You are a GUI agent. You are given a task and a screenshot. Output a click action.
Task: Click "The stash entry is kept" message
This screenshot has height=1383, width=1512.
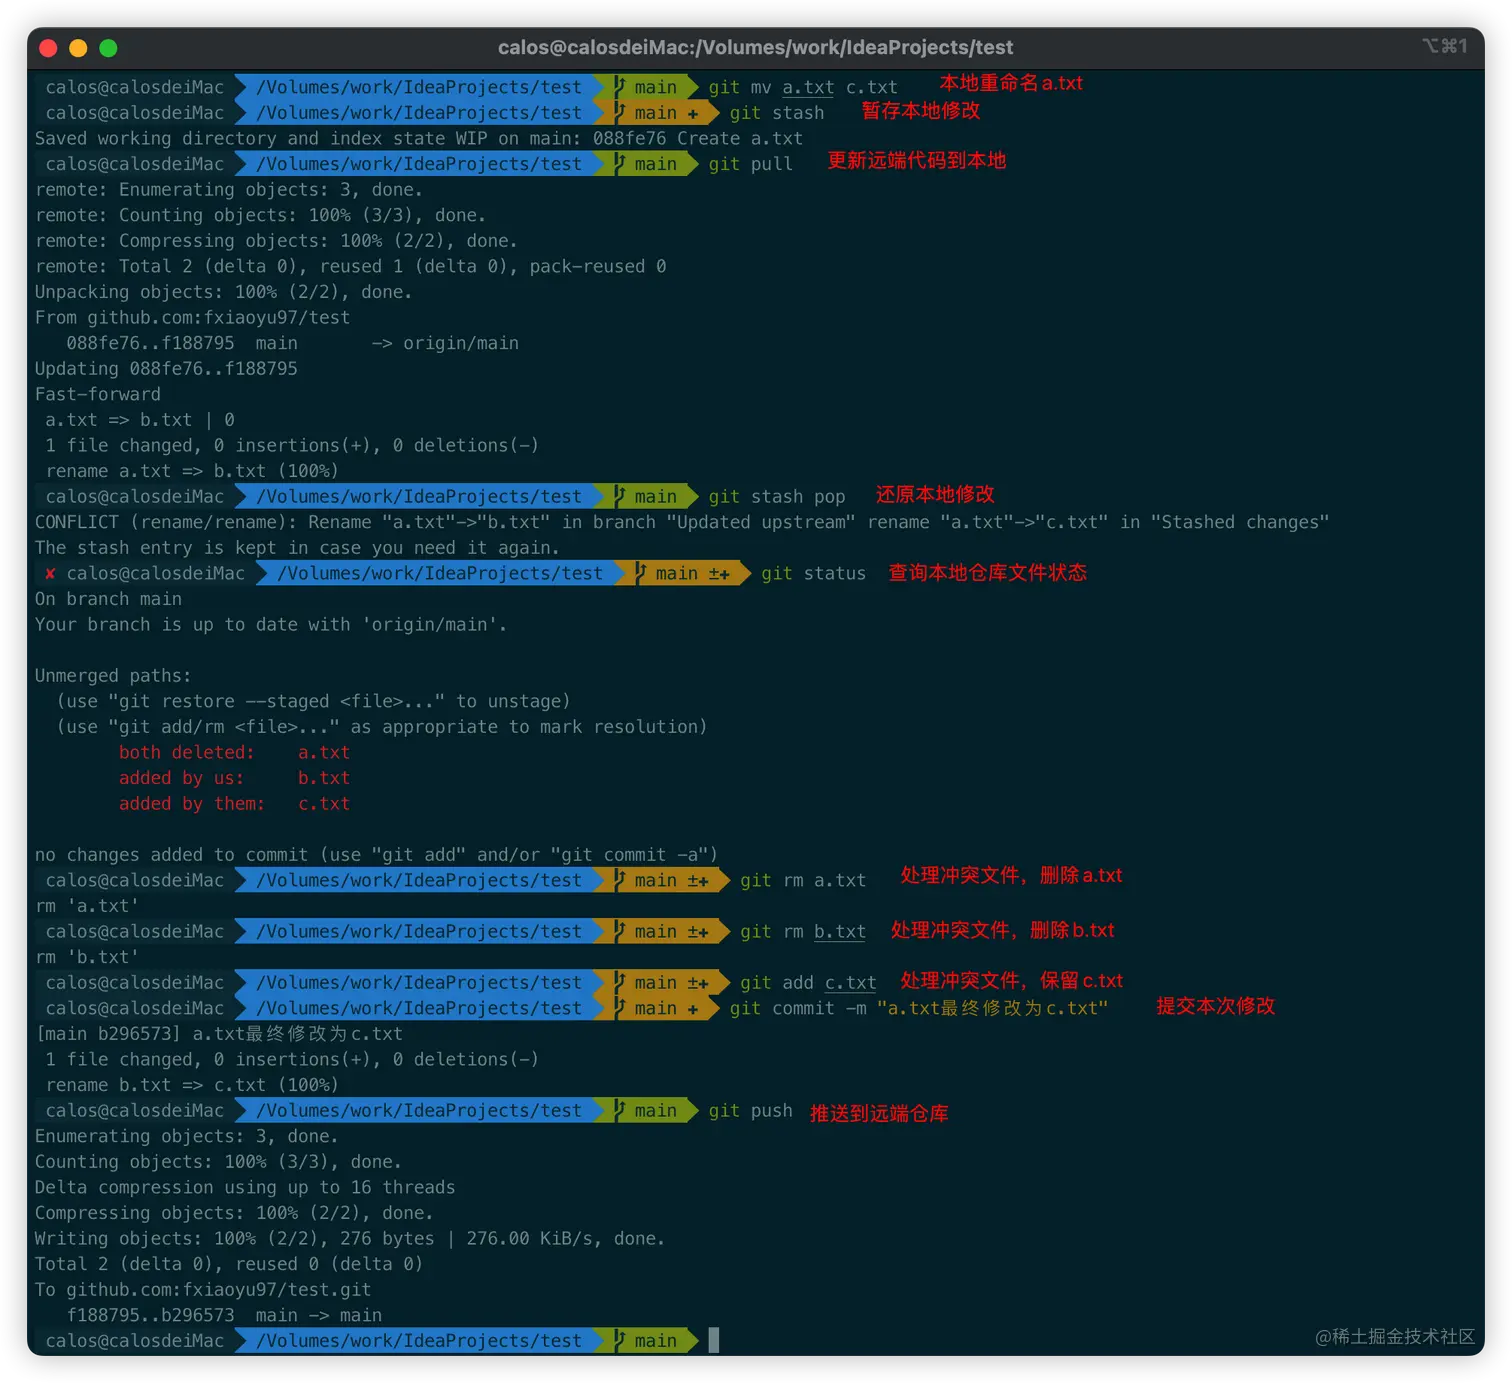click(297, 548)
